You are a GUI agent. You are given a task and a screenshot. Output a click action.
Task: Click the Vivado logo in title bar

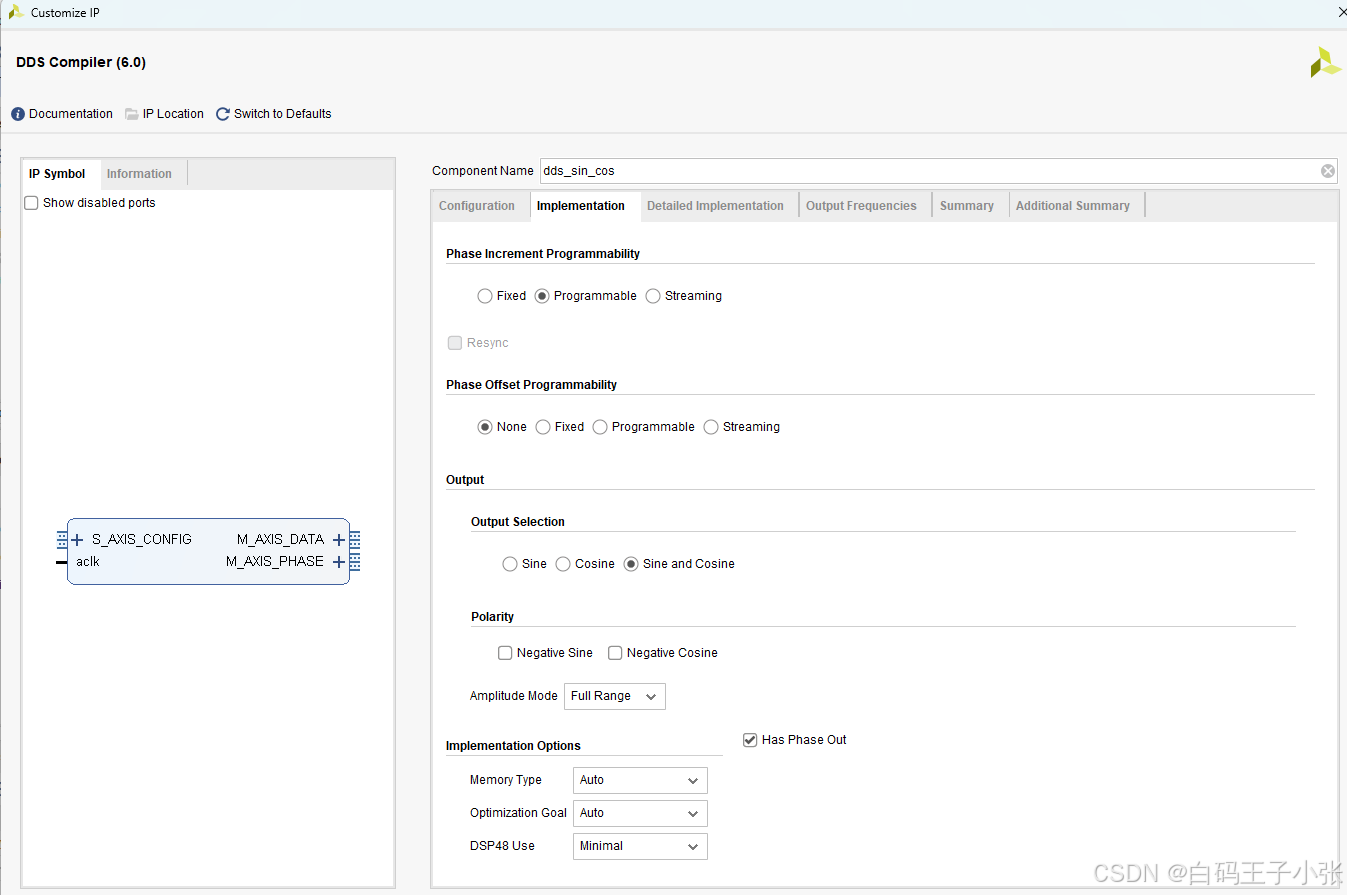(16, 12)
